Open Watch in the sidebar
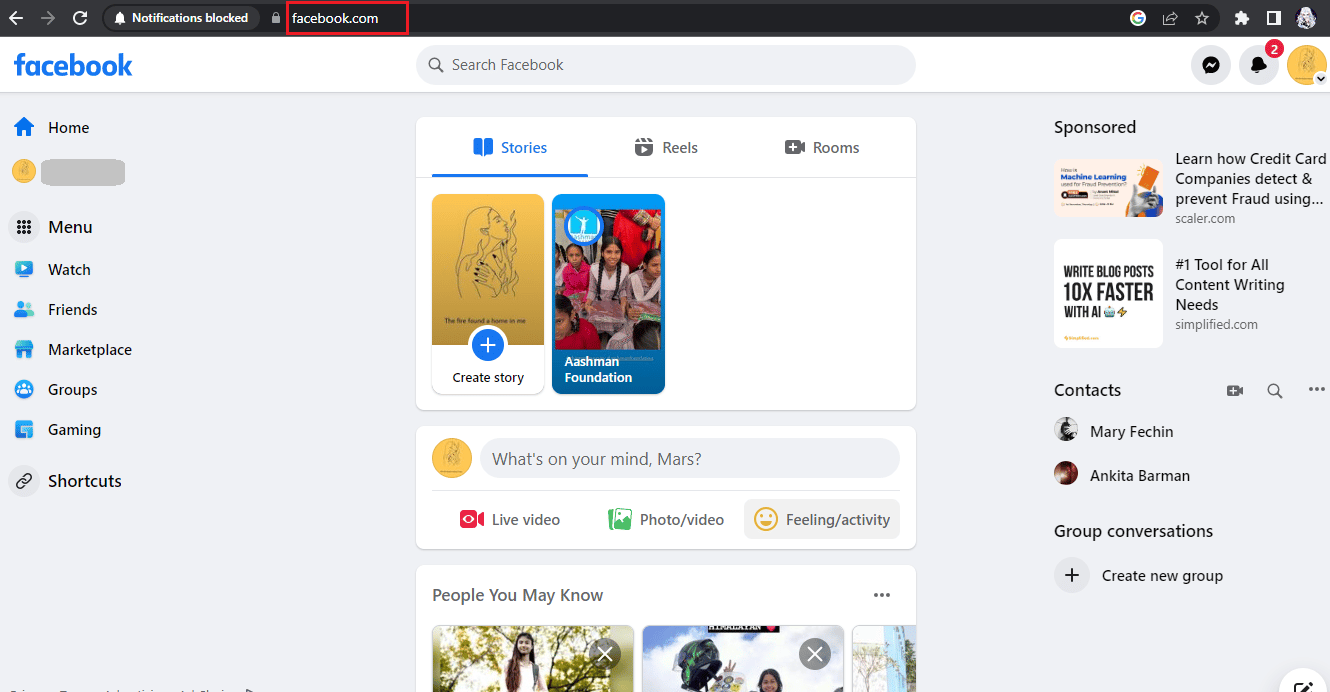The image size is (1330, 692). pyautogui.click(x=53, y=270)
